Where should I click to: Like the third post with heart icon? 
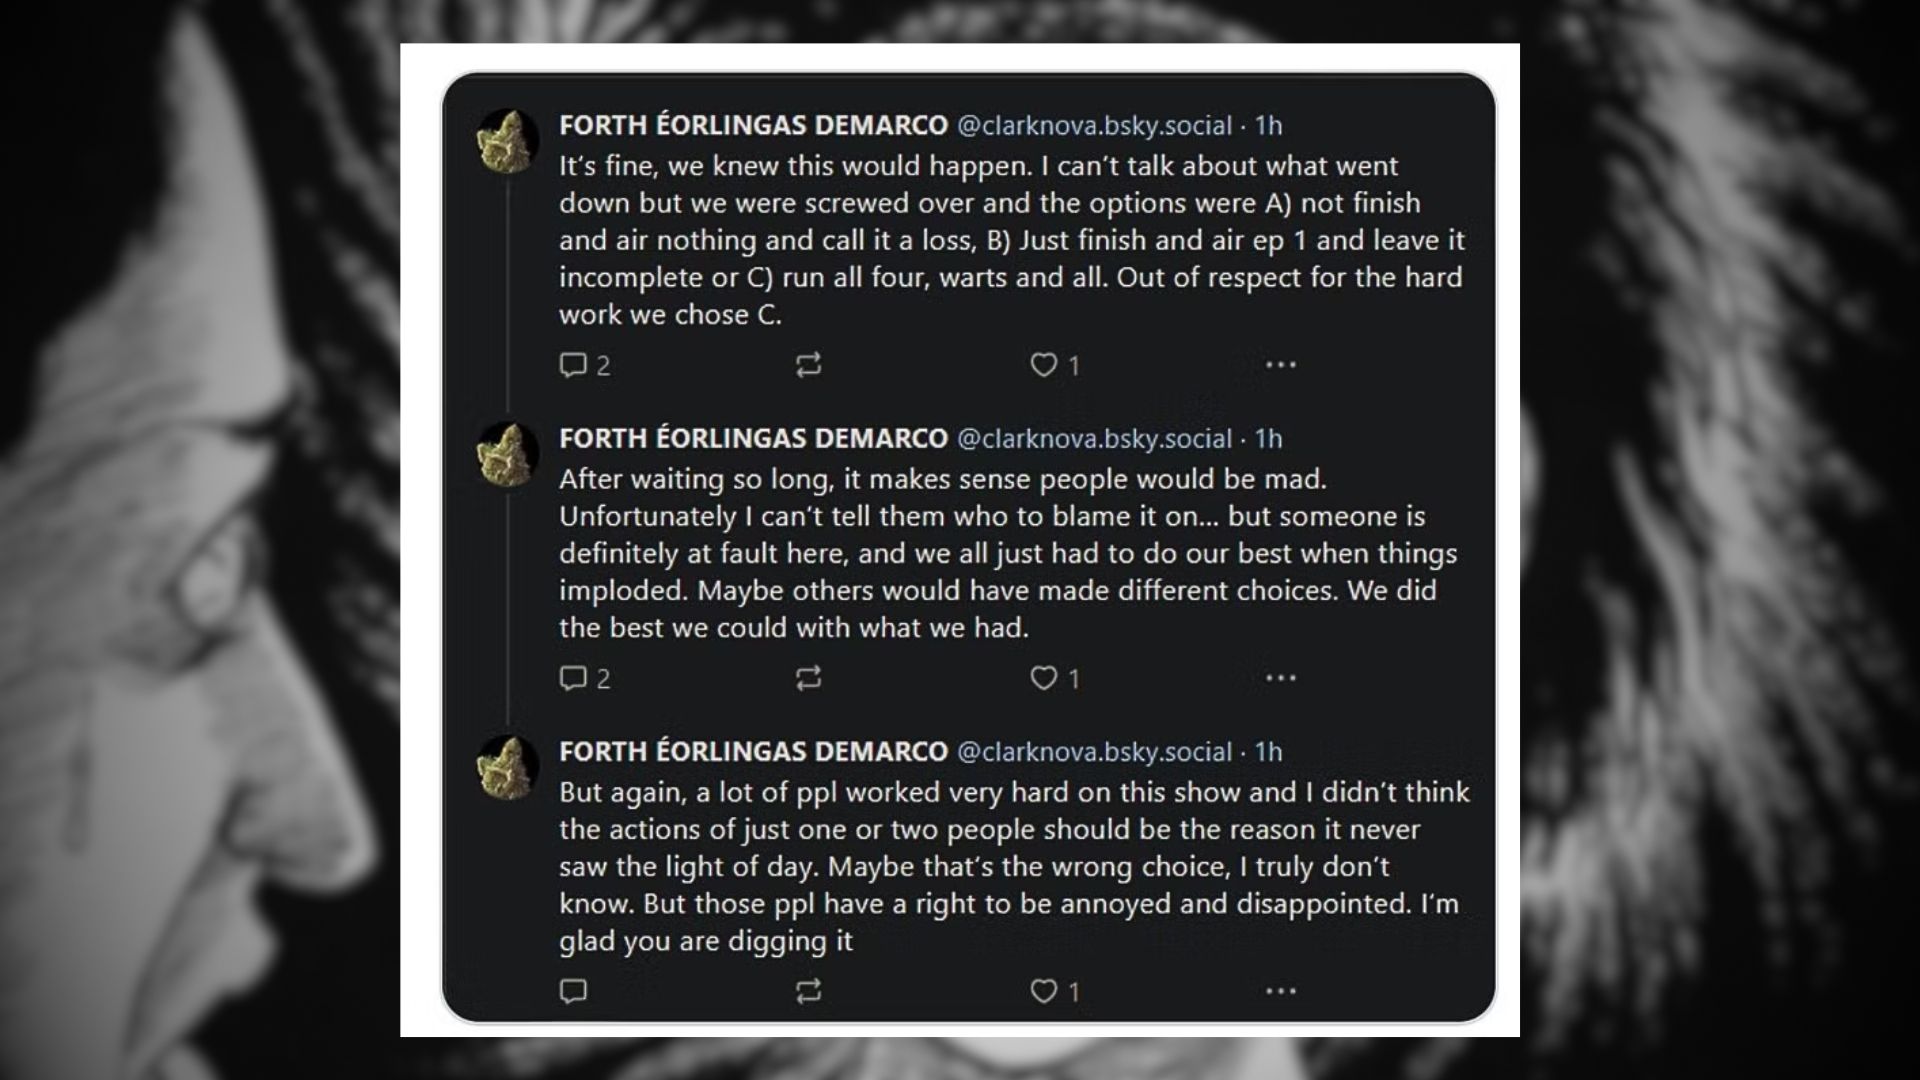1043,991
